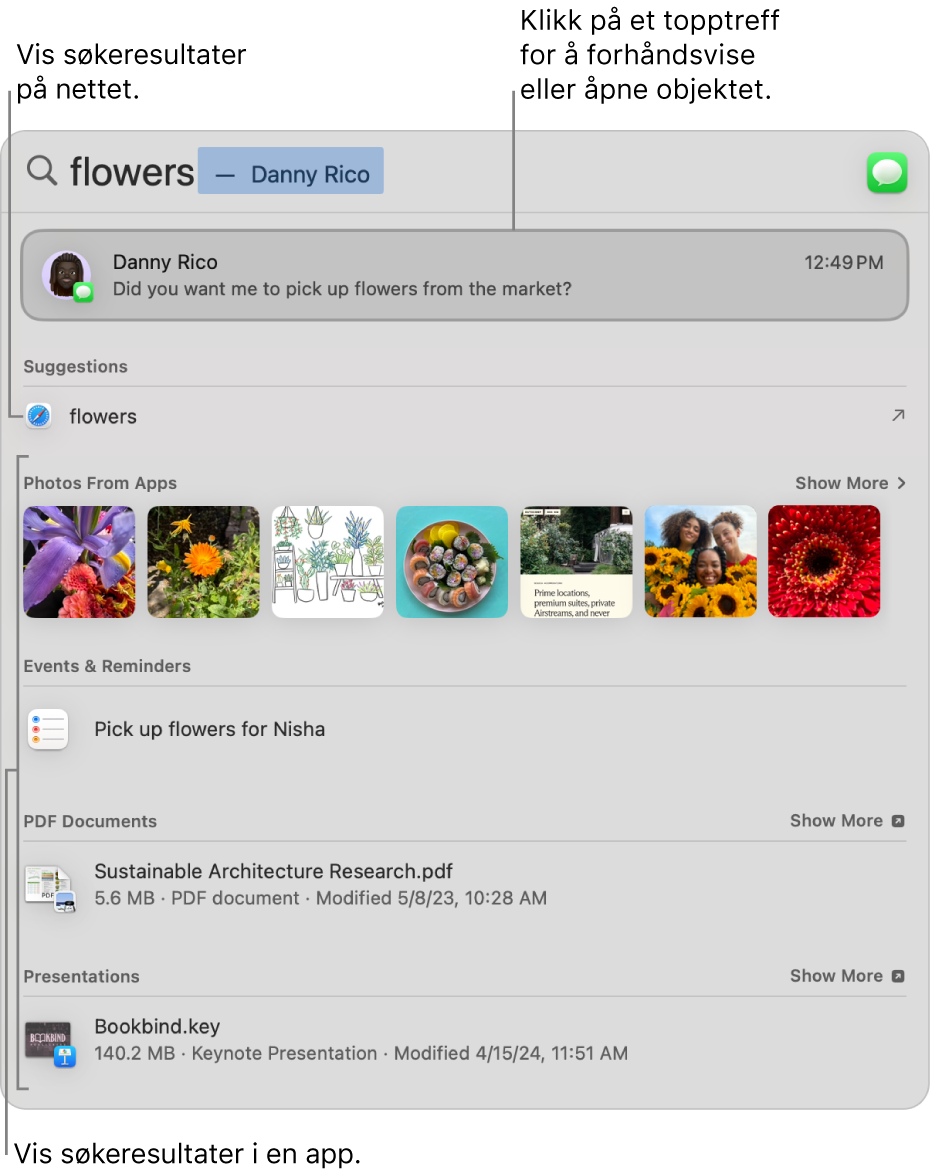Click the Reminders icon beside Pick up flowers for Nisha
The height and width of the screenshot is (1176, 931).
pyautogui.click(x=48, y=729)
